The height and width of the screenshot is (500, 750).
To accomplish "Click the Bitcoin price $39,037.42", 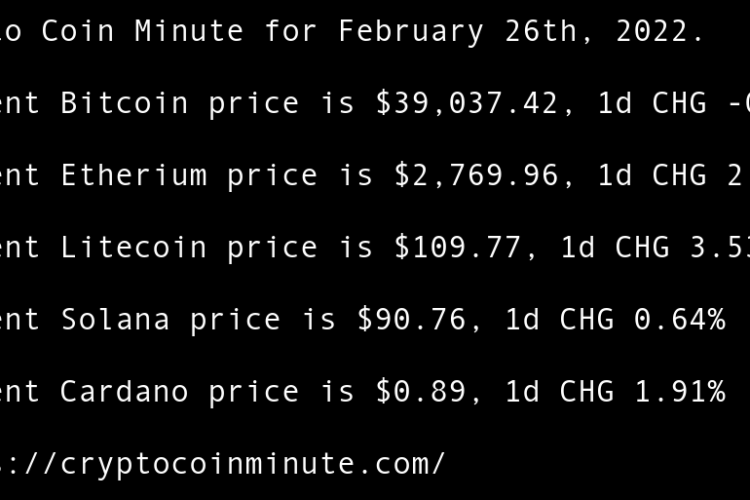I will click(474, 103).
